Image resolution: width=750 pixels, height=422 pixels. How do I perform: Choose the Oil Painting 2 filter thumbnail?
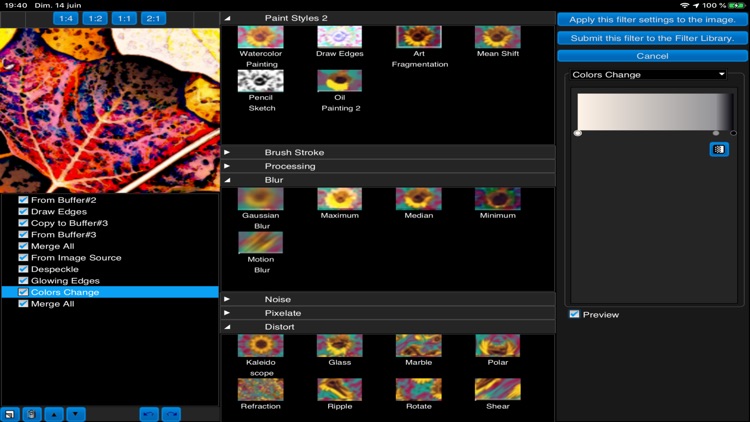[x=340, y=81]
